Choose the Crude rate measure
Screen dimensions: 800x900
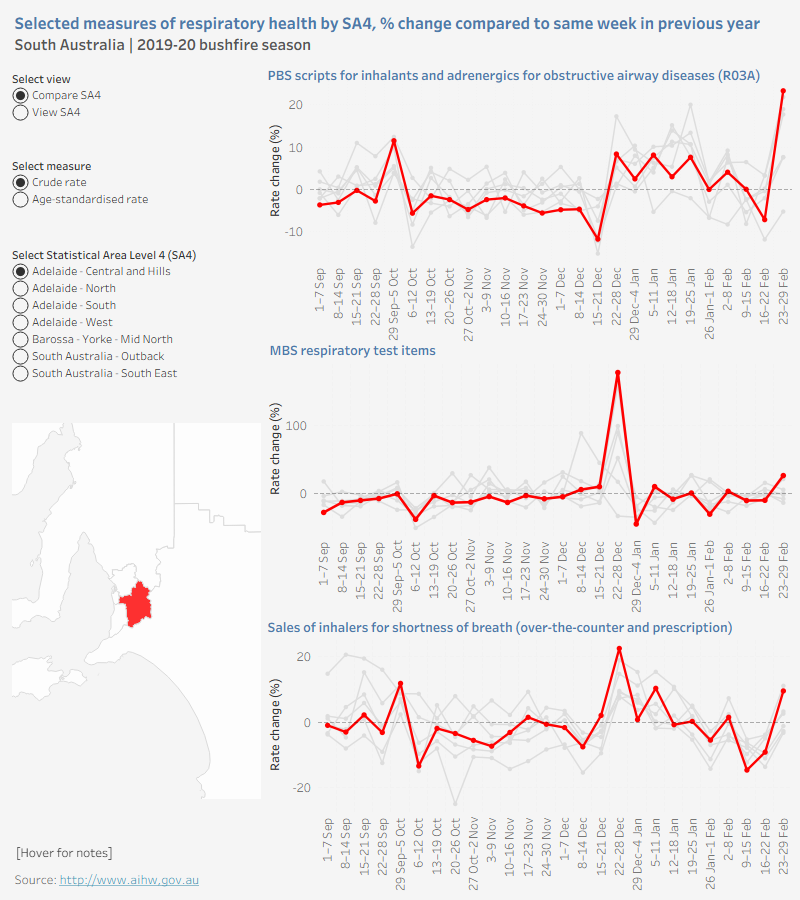tap(49, 183)
